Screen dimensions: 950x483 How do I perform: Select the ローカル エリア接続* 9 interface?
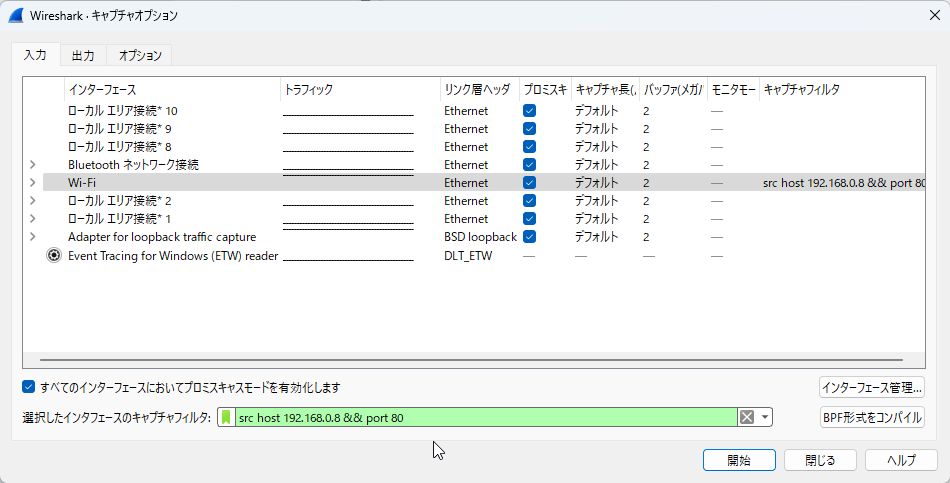tap(120, 129)
